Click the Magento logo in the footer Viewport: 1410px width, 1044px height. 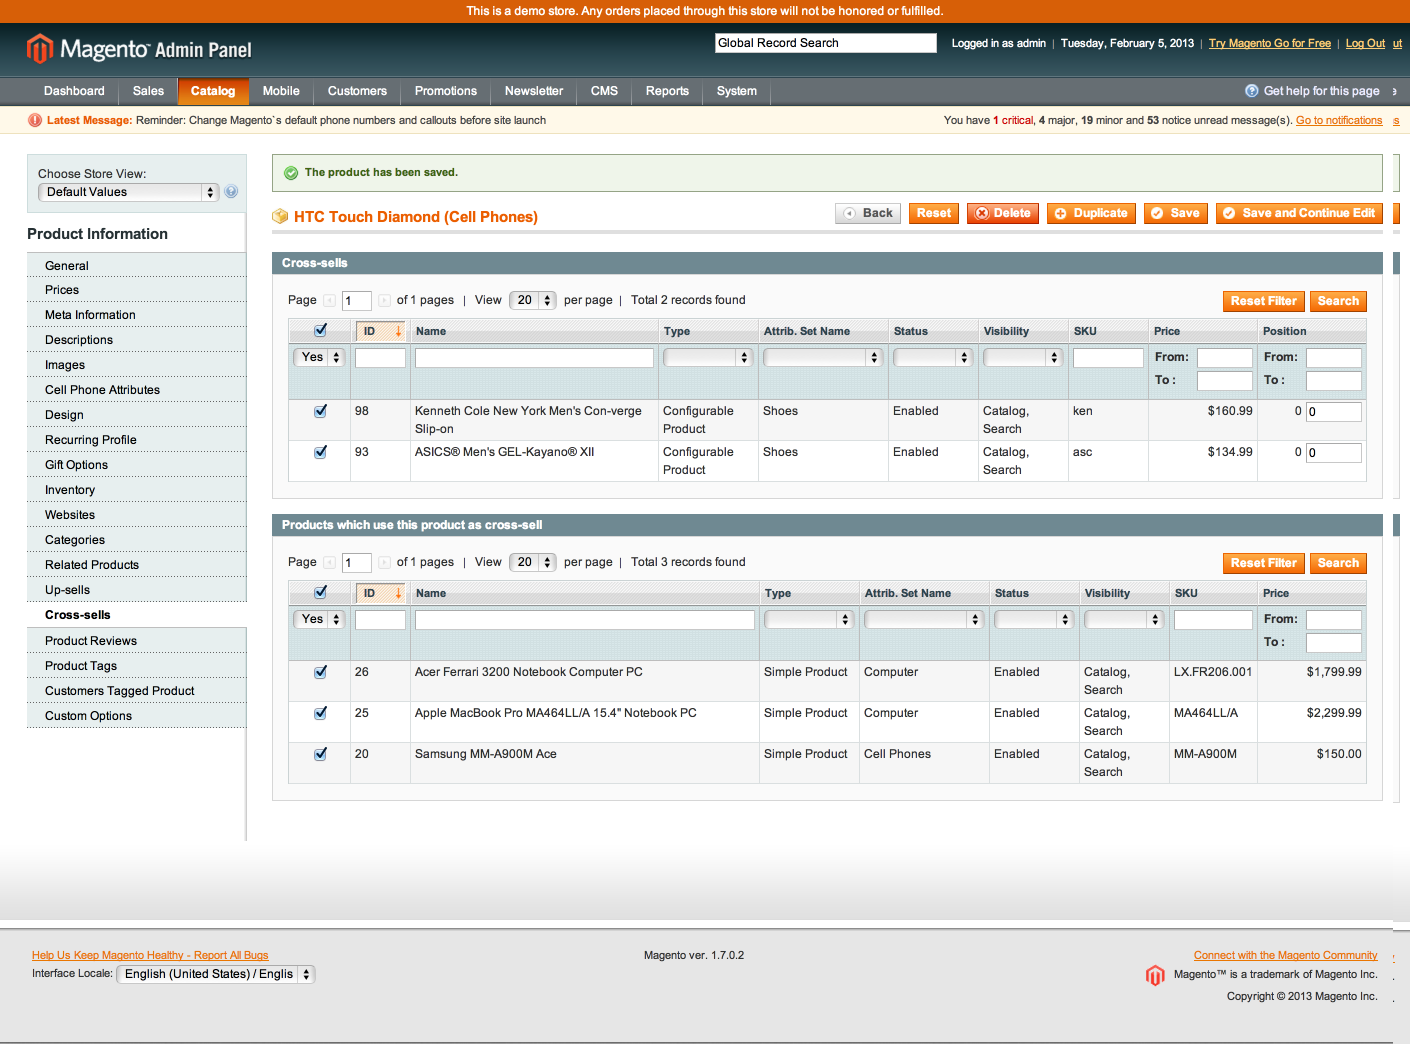pos(1155,975)
